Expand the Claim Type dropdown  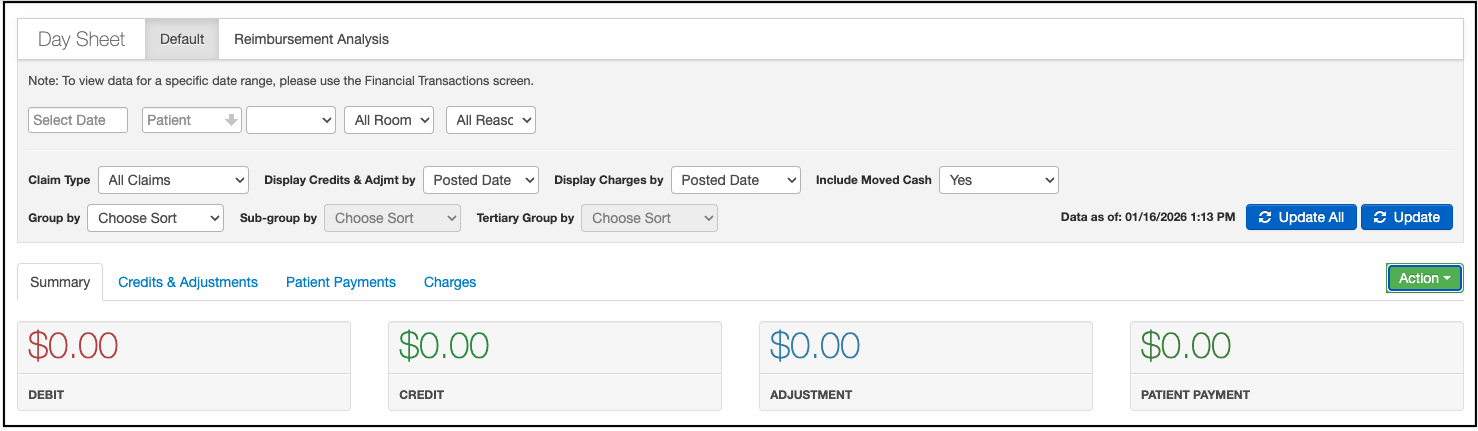coord(172,180)
